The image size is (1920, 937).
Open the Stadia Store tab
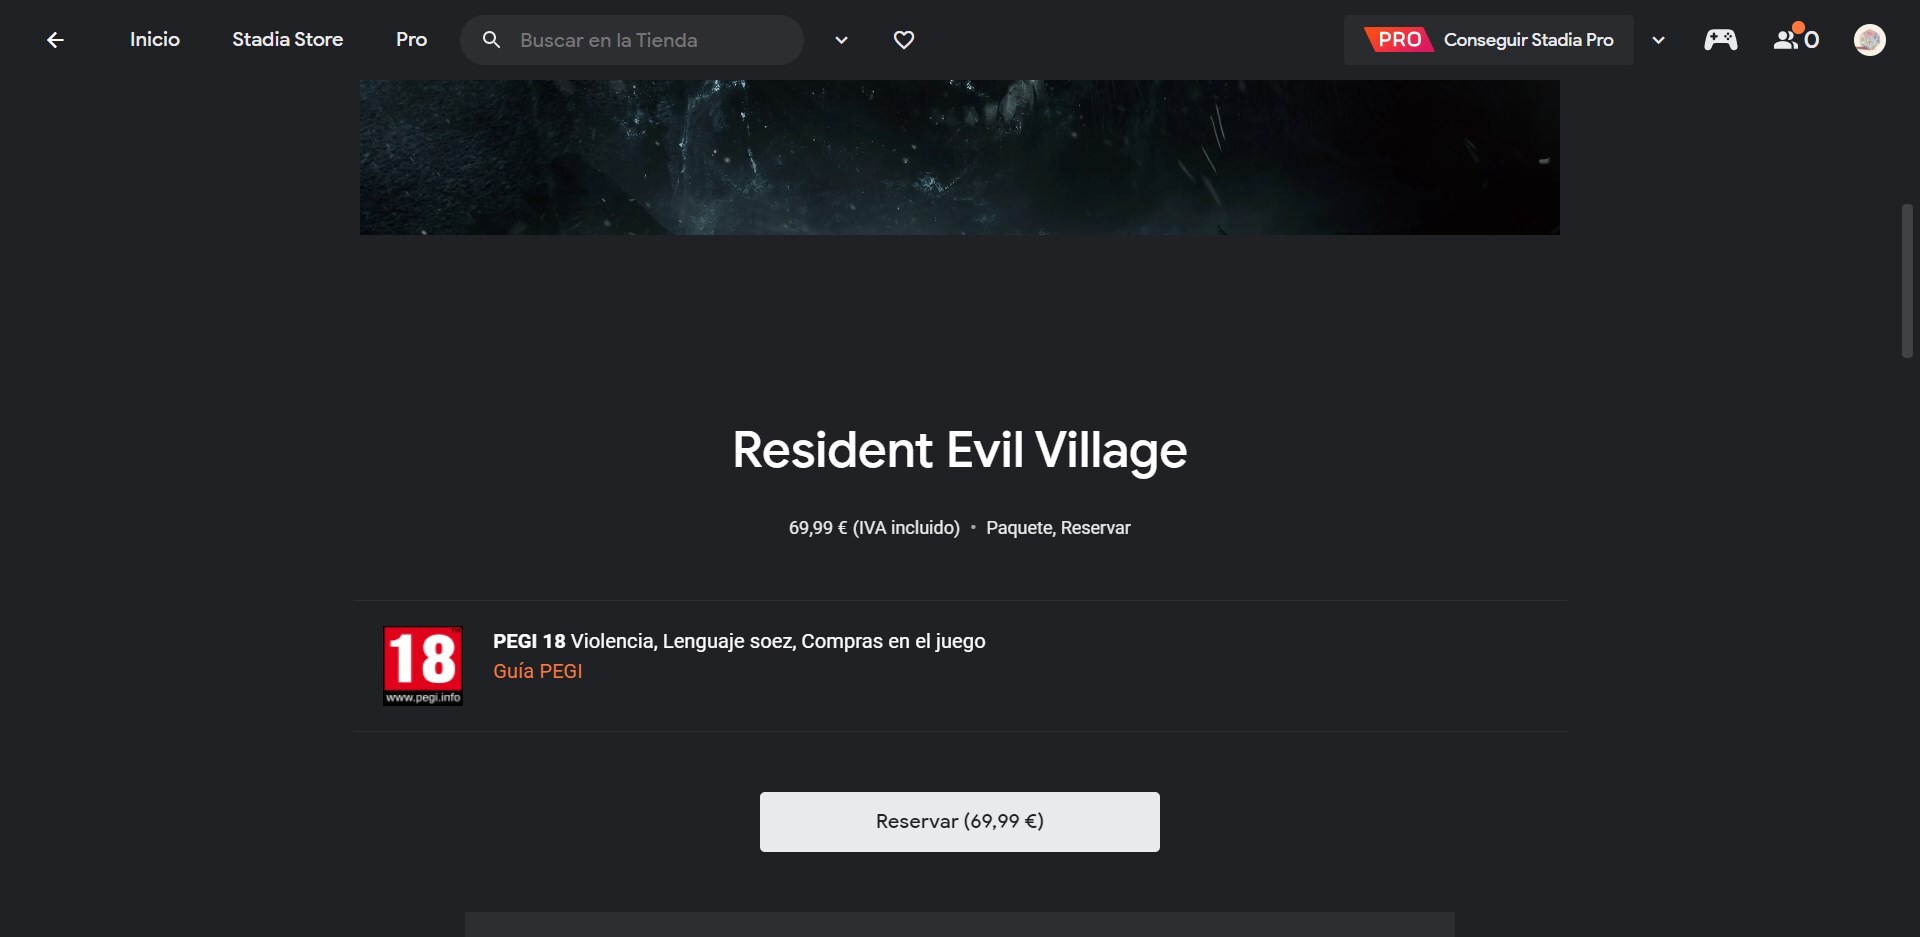[x=288, y=40]
